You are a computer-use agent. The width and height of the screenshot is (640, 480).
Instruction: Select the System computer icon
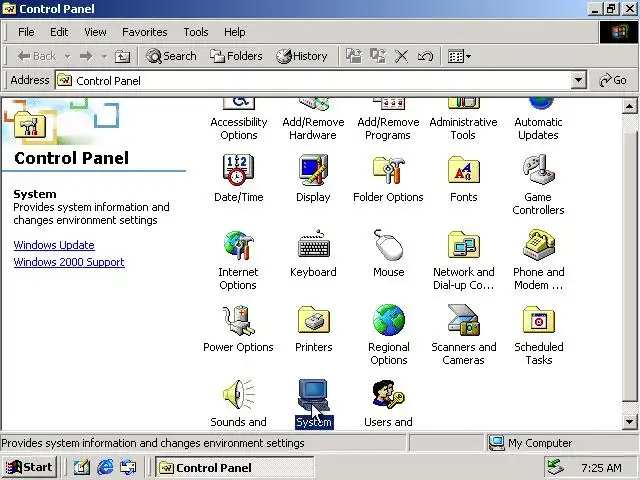pos(313,395)
